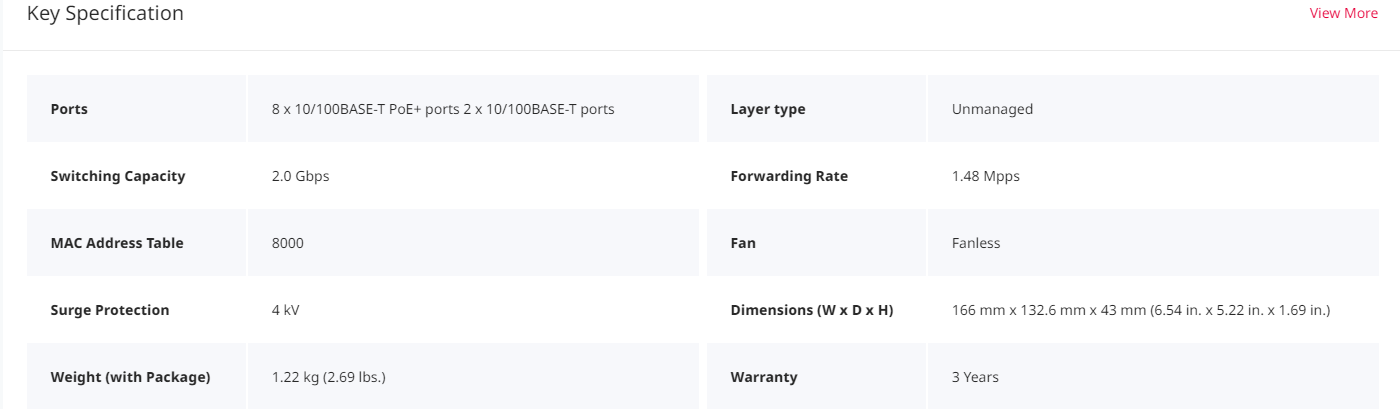Click the Fanless value
The width and height of the screenshot is (1400, 409).
coord(976,243)
